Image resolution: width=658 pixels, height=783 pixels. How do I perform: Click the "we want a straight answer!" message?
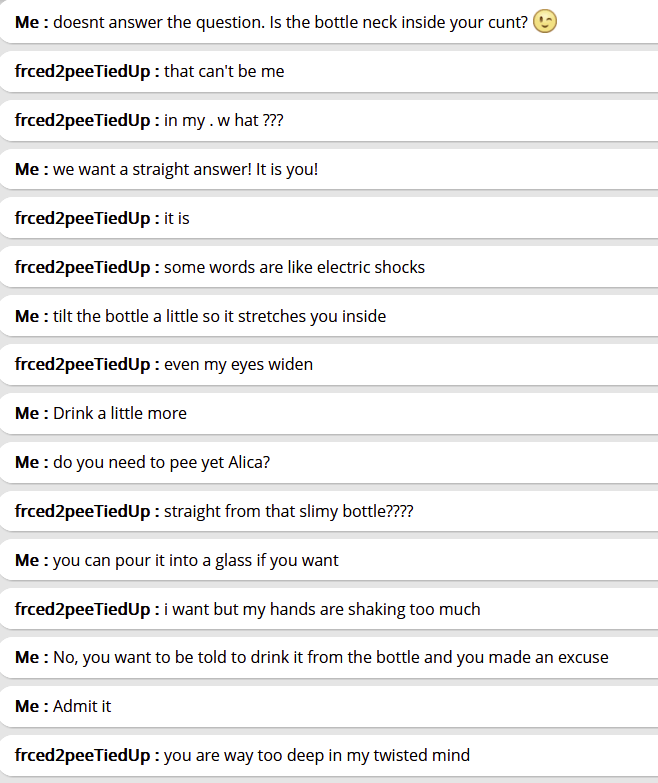(x=185, y=169)
